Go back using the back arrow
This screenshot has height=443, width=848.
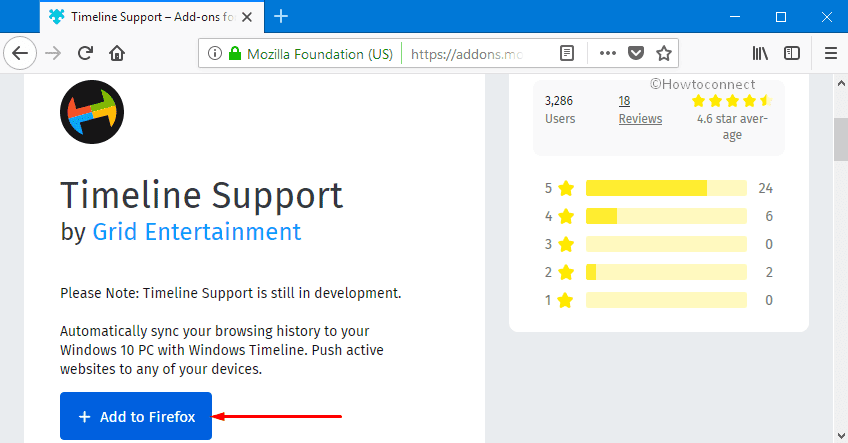coord(20,53)
